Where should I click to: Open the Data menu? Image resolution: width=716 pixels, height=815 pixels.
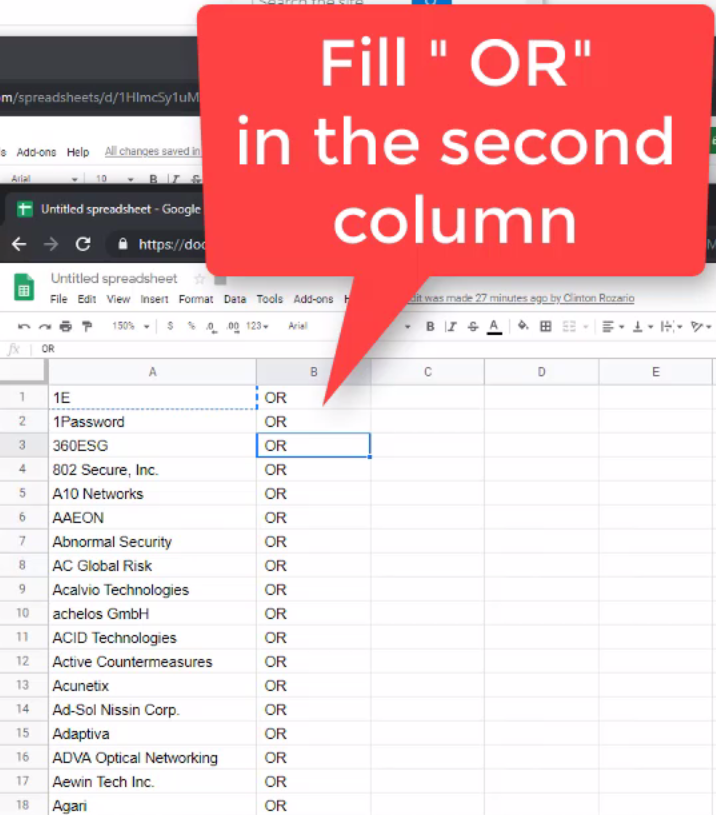click(235, 299)
